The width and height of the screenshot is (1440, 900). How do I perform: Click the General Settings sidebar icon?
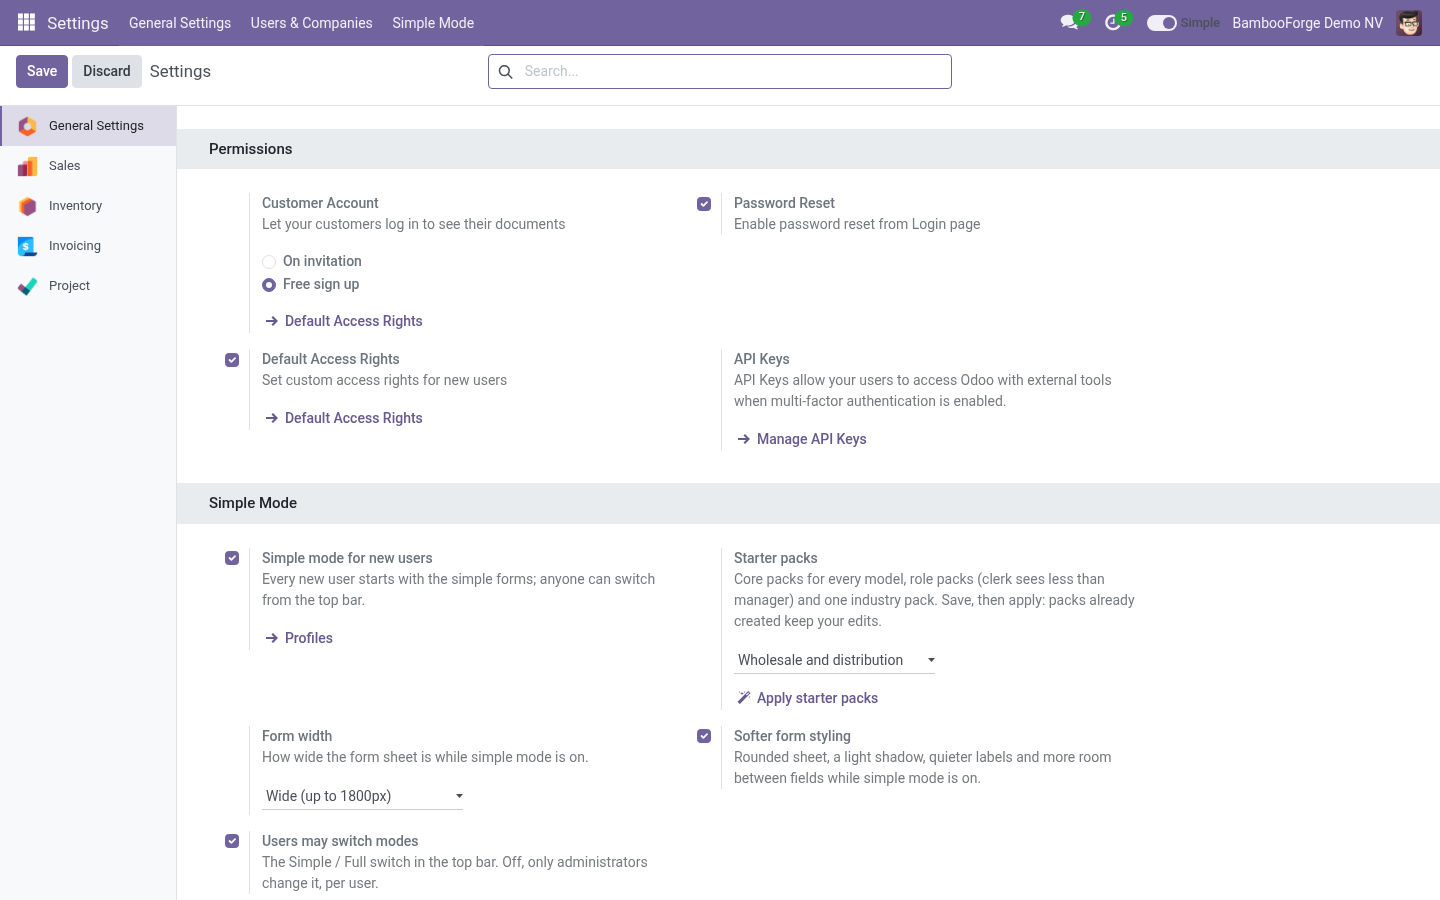pos(28,126)
